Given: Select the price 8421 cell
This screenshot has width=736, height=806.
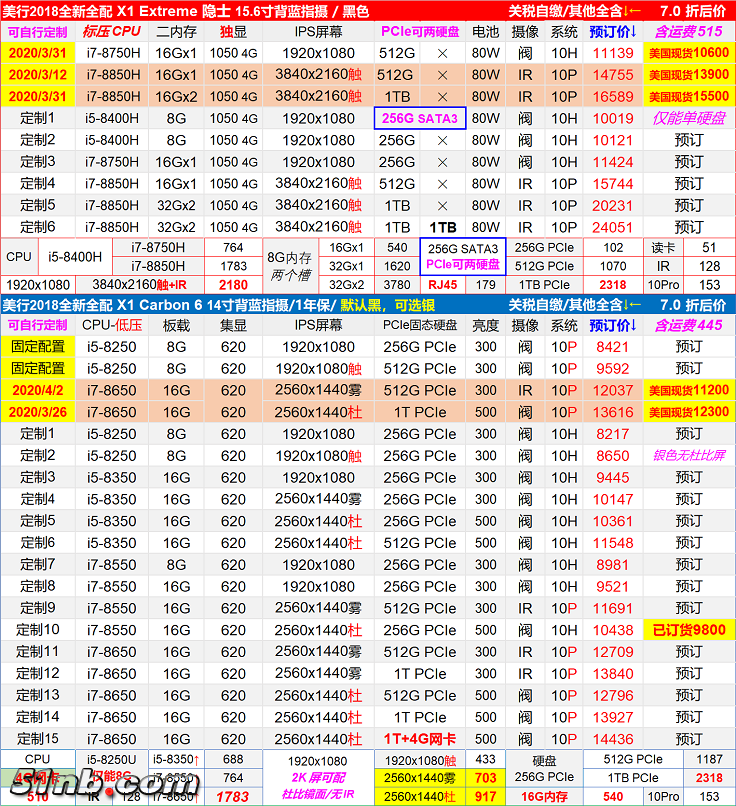Looking at the screenshot, I should (613, 347).
